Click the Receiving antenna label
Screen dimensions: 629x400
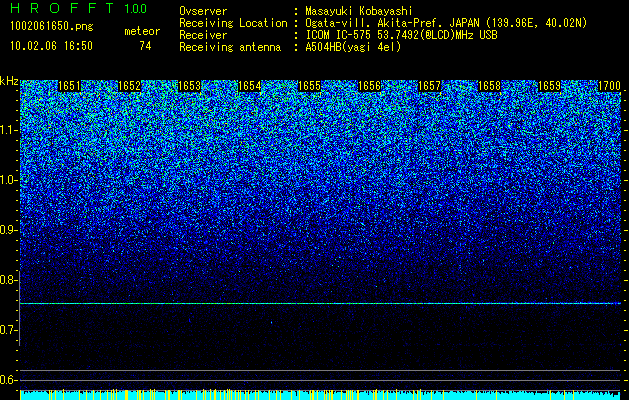point(230,47)
